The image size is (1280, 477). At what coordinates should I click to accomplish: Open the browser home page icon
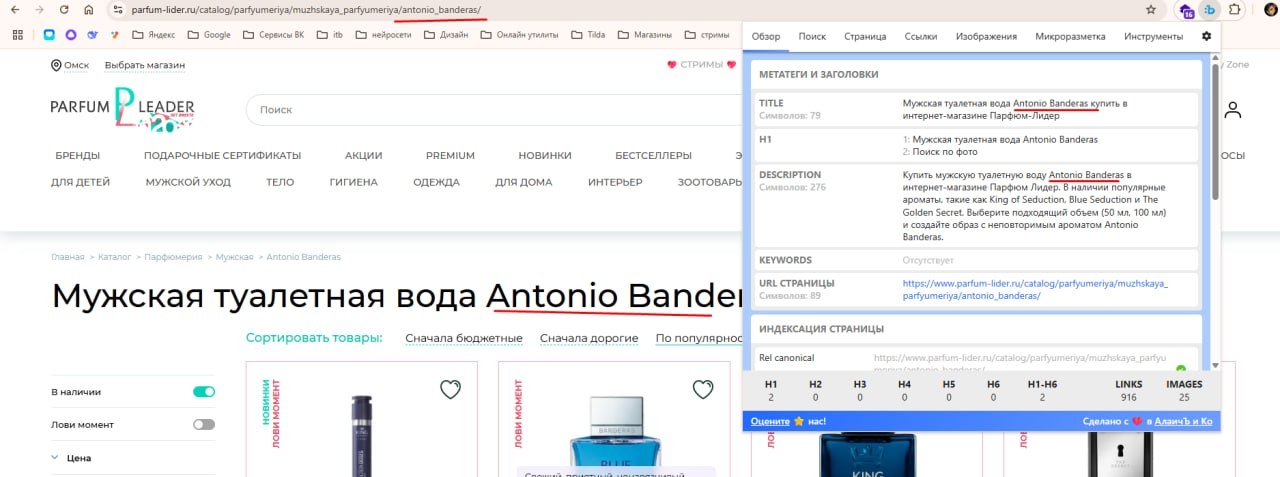click(x=89, y=10)
